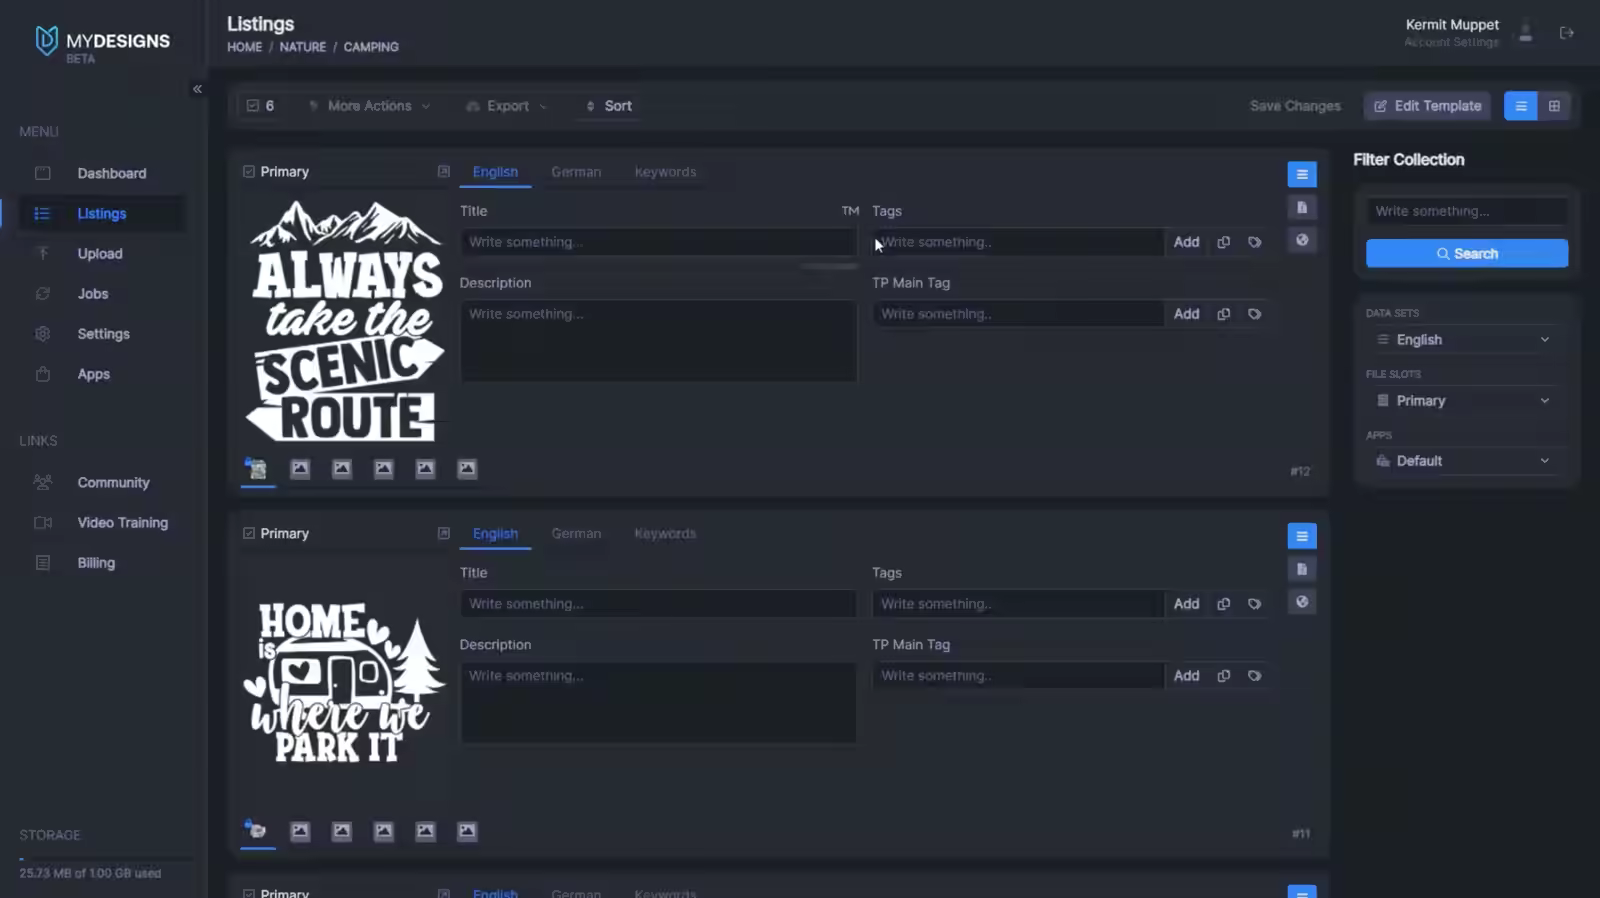Click the logout icon beside Kermit Muppet
1600x898 pixels.
click(x=1567, y=33)
